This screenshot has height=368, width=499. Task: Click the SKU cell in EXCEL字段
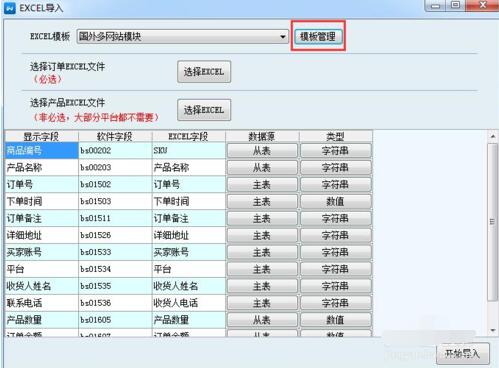[189, 150]
